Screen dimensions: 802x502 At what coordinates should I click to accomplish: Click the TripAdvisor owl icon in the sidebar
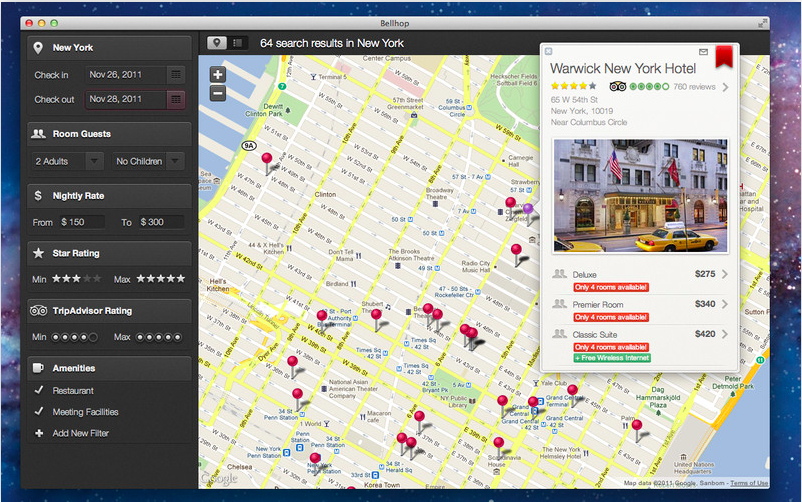[x=38, y=311]
